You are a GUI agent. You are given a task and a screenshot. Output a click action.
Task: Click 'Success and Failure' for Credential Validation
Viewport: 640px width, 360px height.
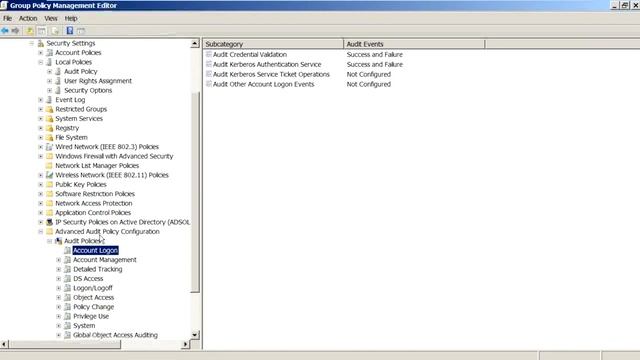(375, 54)
